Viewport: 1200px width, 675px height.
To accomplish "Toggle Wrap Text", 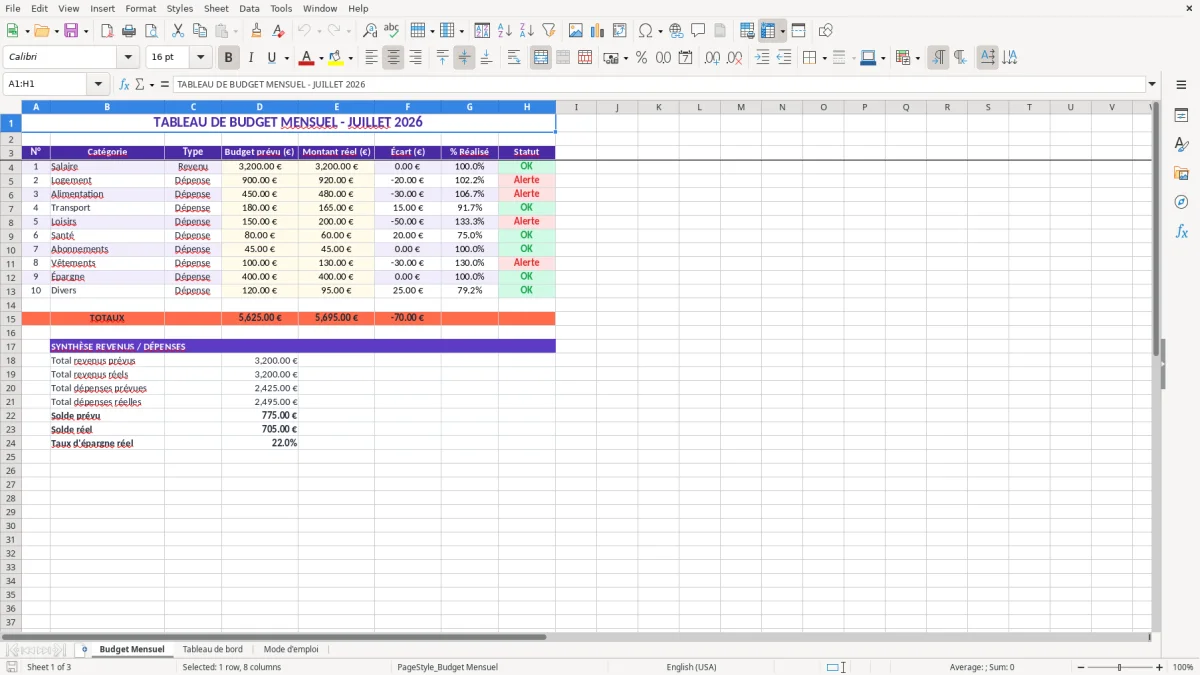I will point(514,58).
